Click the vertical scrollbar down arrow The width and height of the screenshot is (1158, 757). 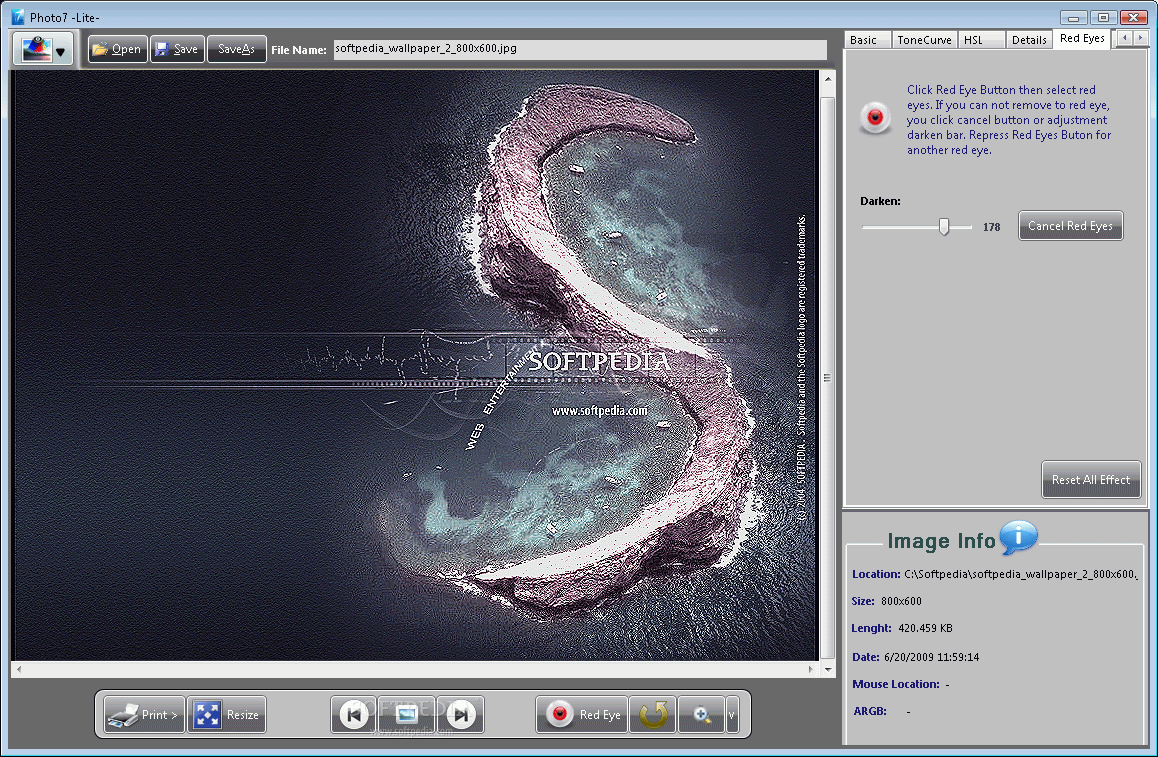click(x=828, y=669)
